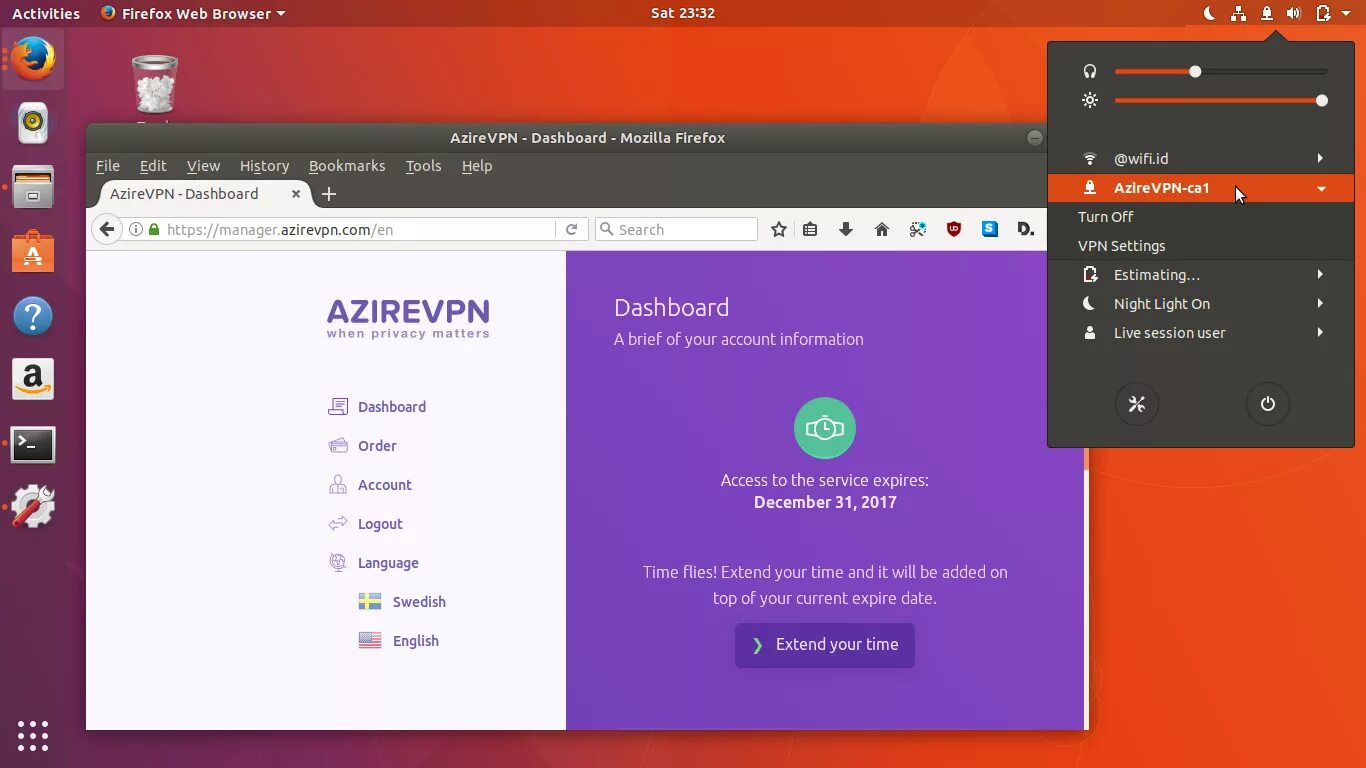Click the URL address bar

[357, 229]
